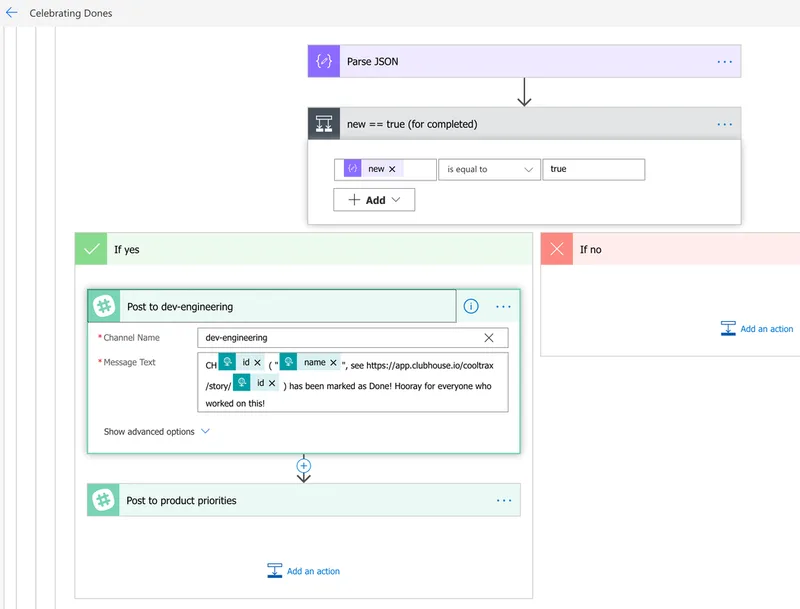Click the message text 'worked on this!'
The height and width of the screenshot is (609, 800).
[235, 403]
